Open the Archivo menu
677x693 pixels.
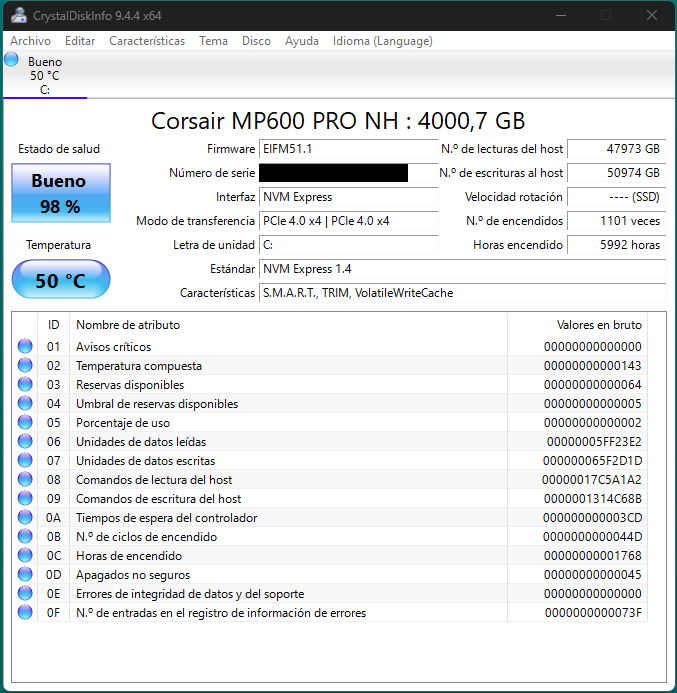(x=30, y=41)
